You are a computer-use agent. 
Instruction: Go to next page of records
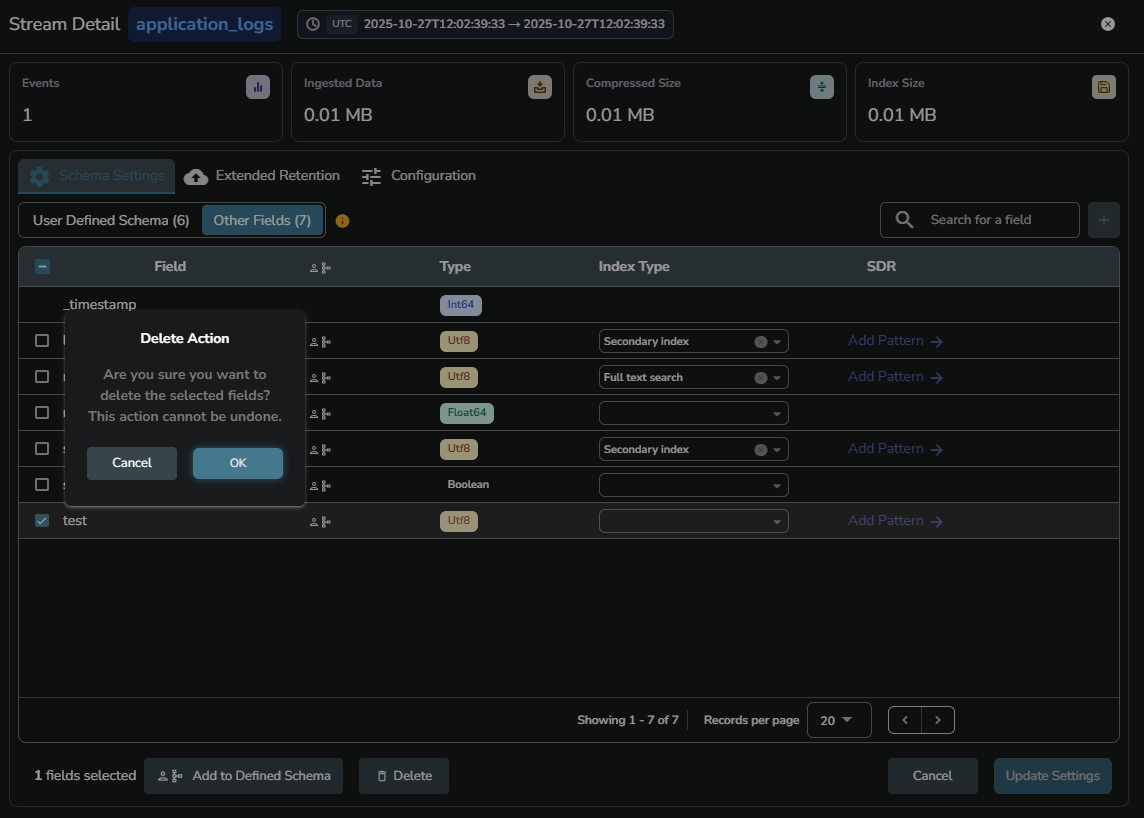(938, 720)
